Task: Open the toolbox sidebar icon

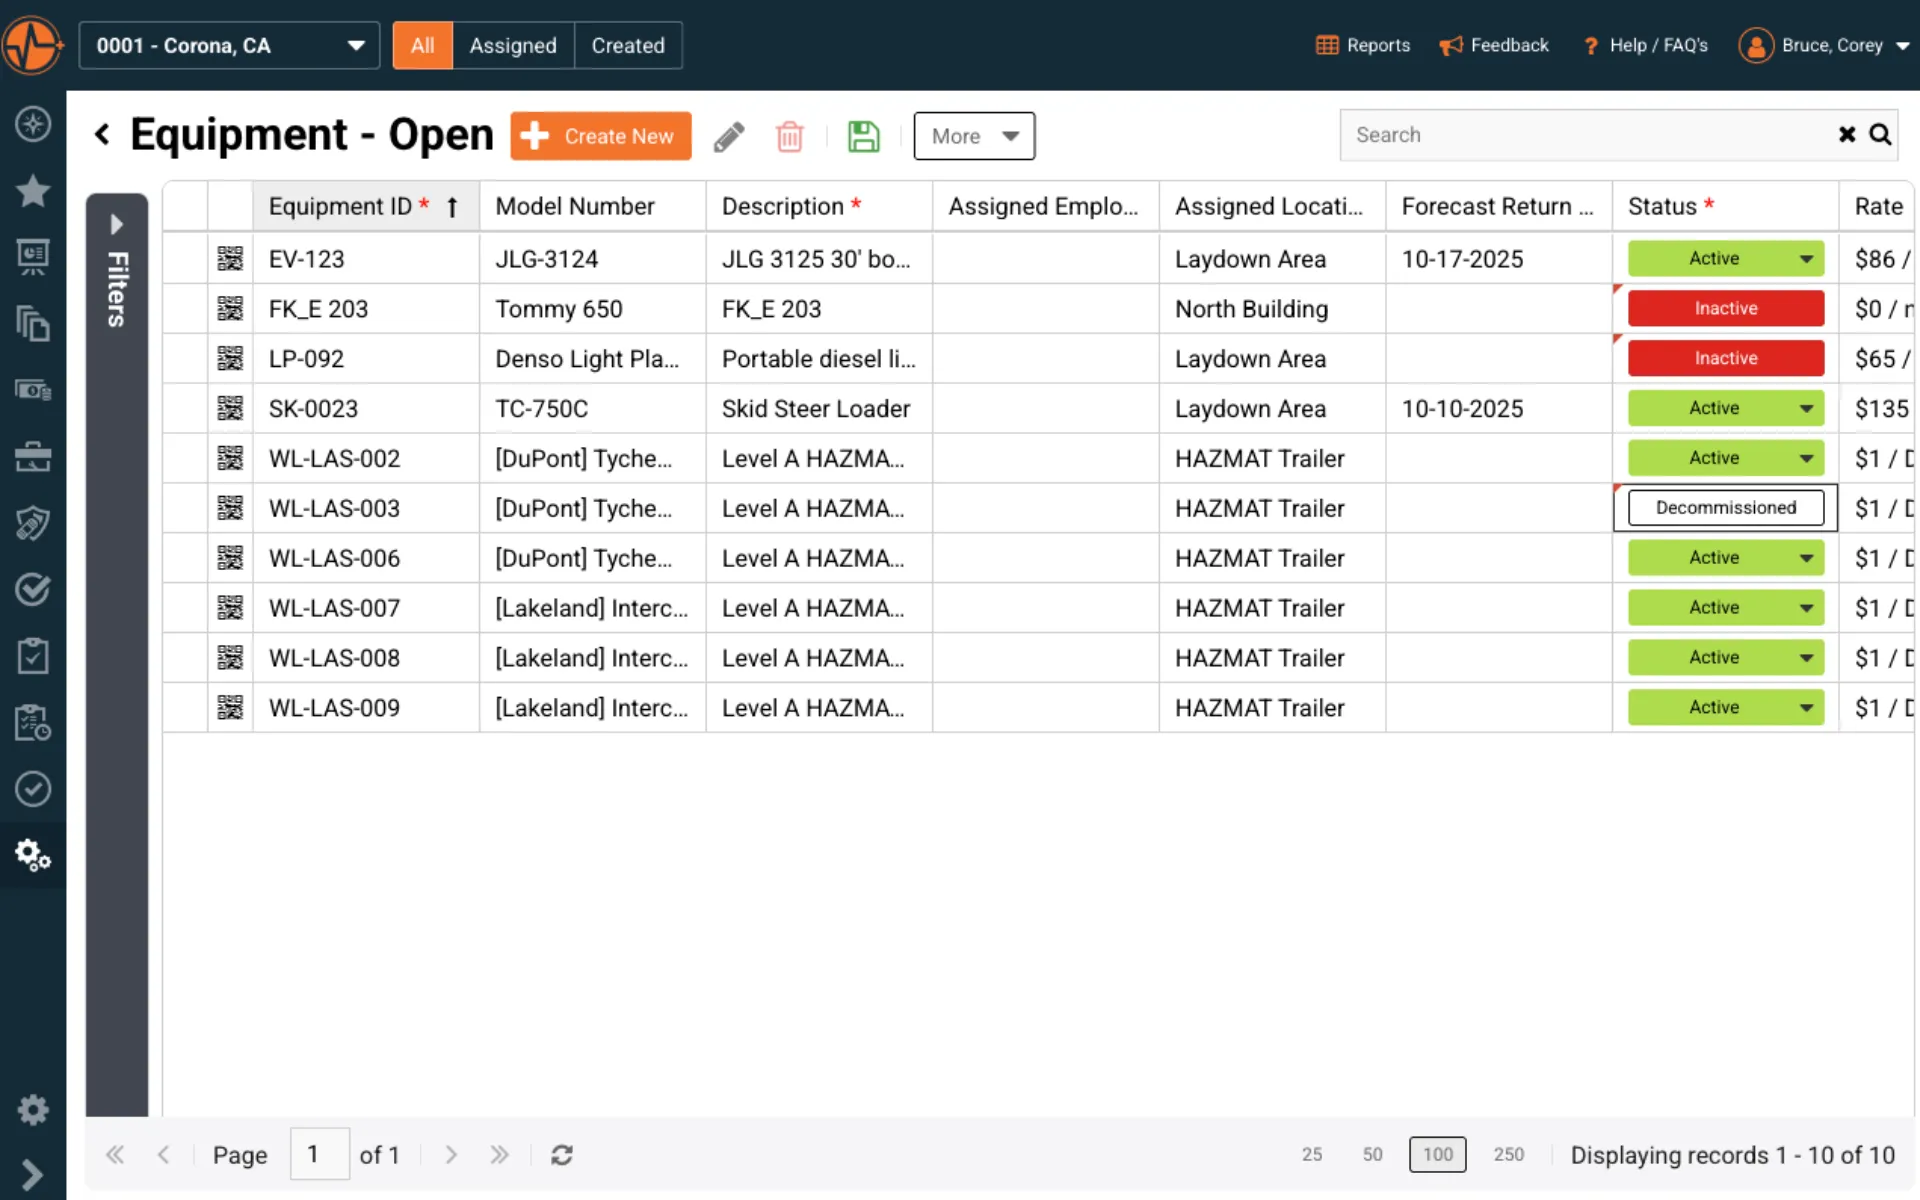Action: click(33, 457)
